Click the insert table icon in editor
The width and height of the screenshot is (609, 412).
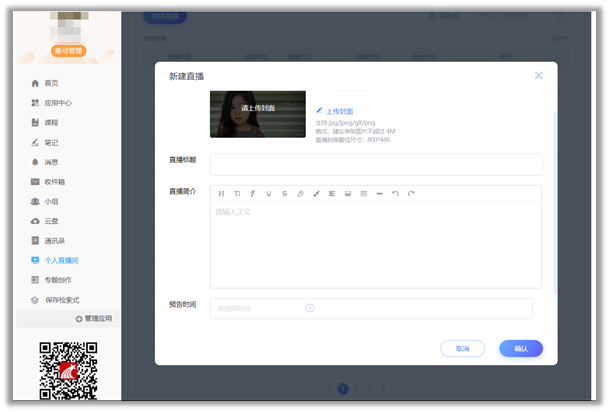point(363,193)
